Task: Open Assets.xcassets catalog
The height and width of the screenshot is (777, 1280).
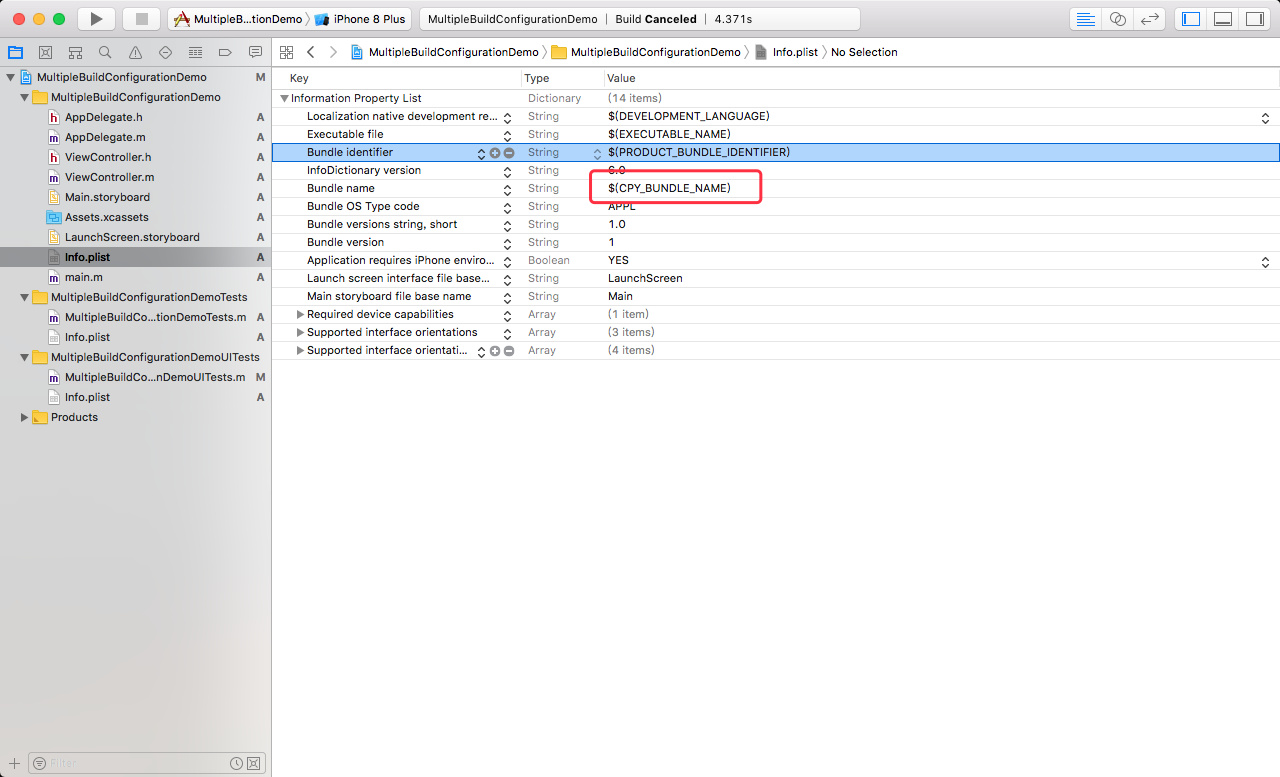Action: 106,217
